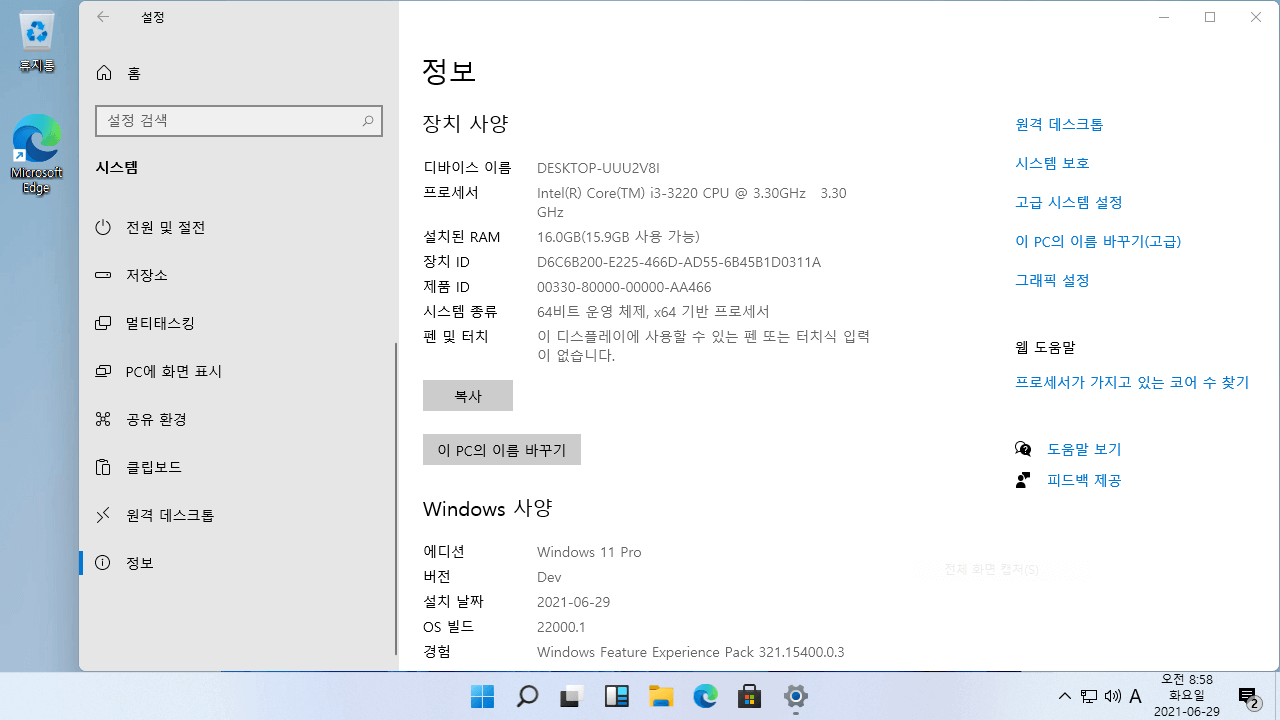
Task: Open the 고급 시스템 설정 link
Action: (1069, 202)
